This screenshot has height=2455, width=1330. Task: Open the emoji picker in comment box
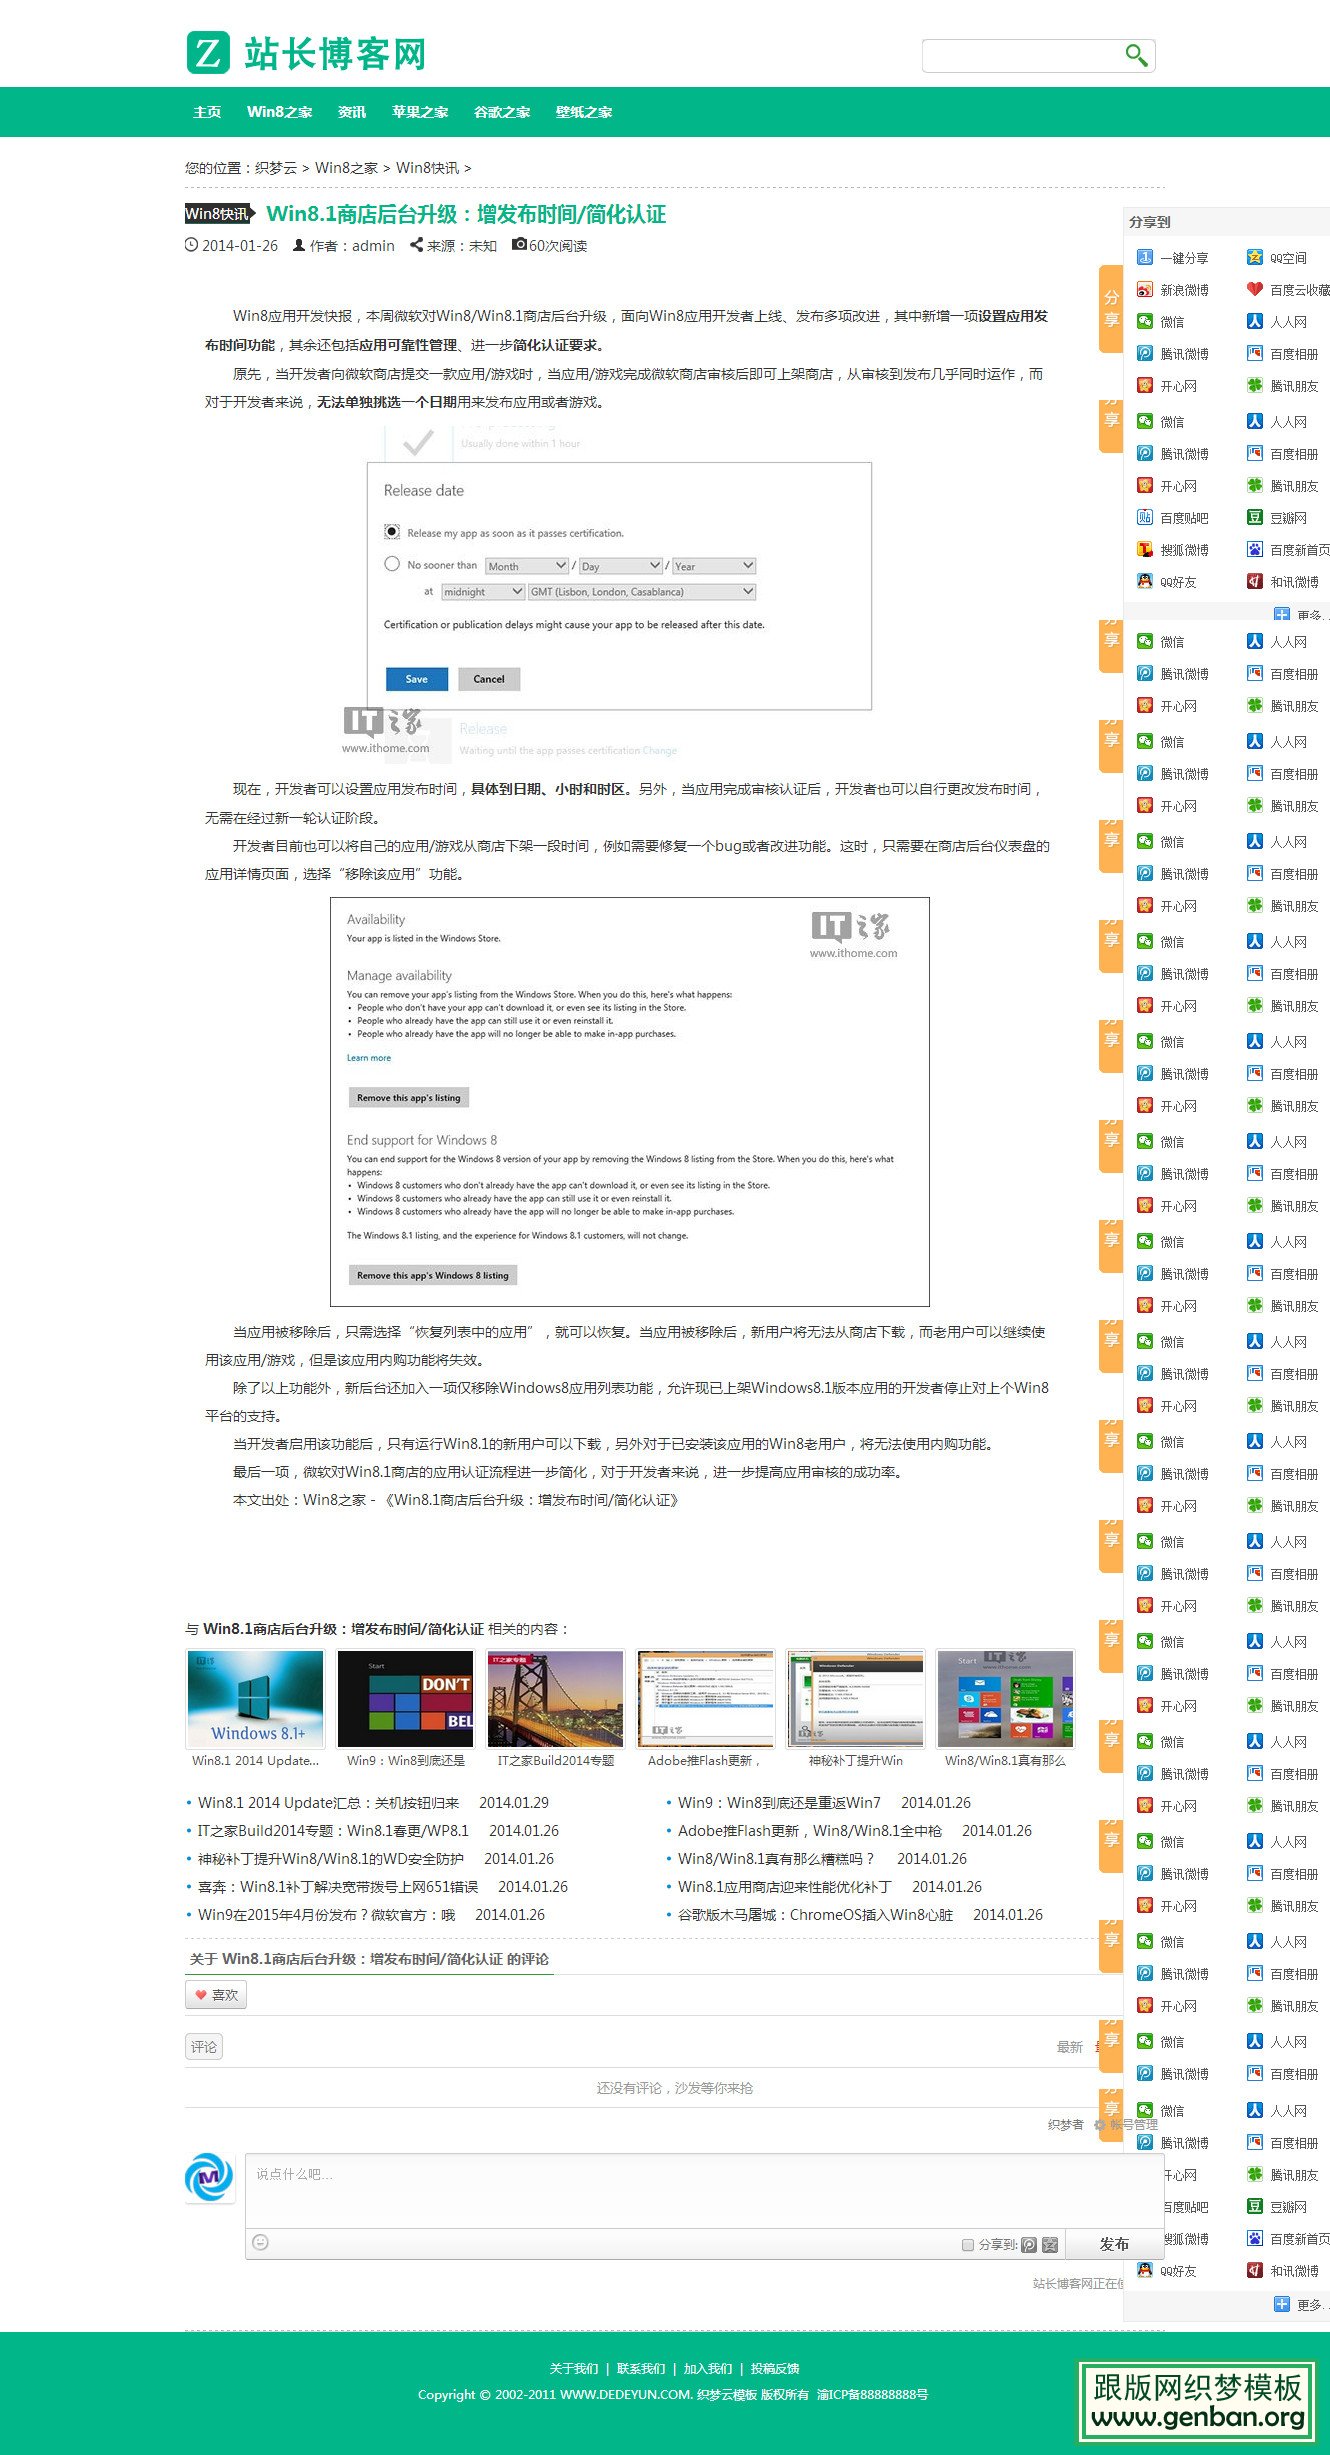click(261, 2243)
